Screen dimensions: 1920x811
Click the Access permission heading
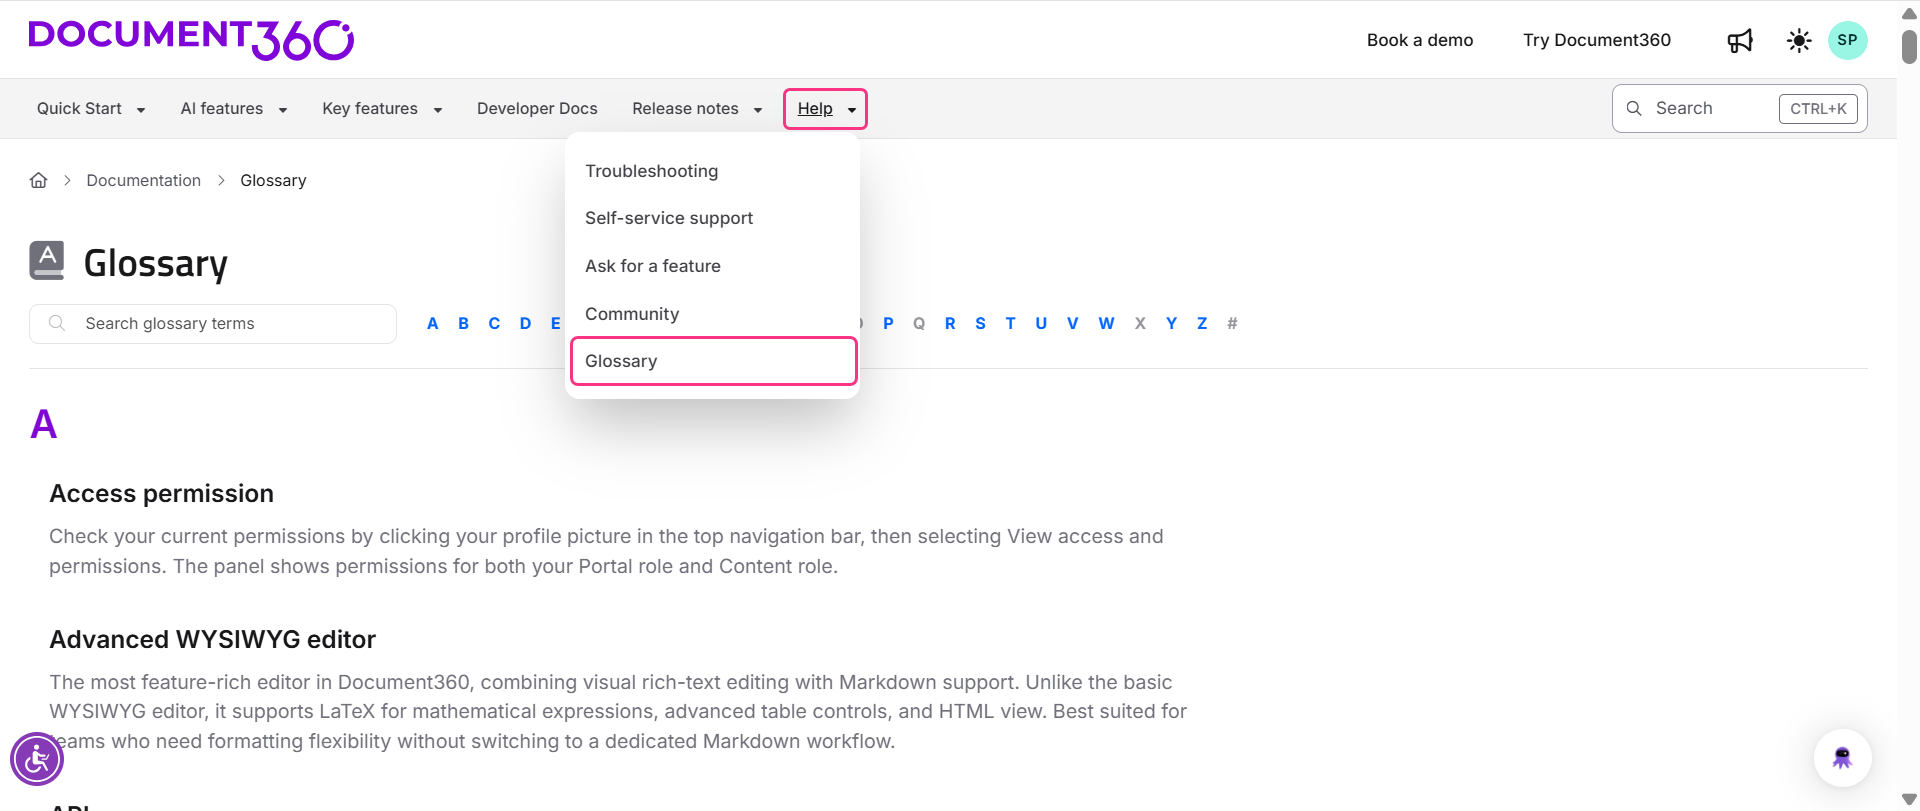[x=161, y=493]
